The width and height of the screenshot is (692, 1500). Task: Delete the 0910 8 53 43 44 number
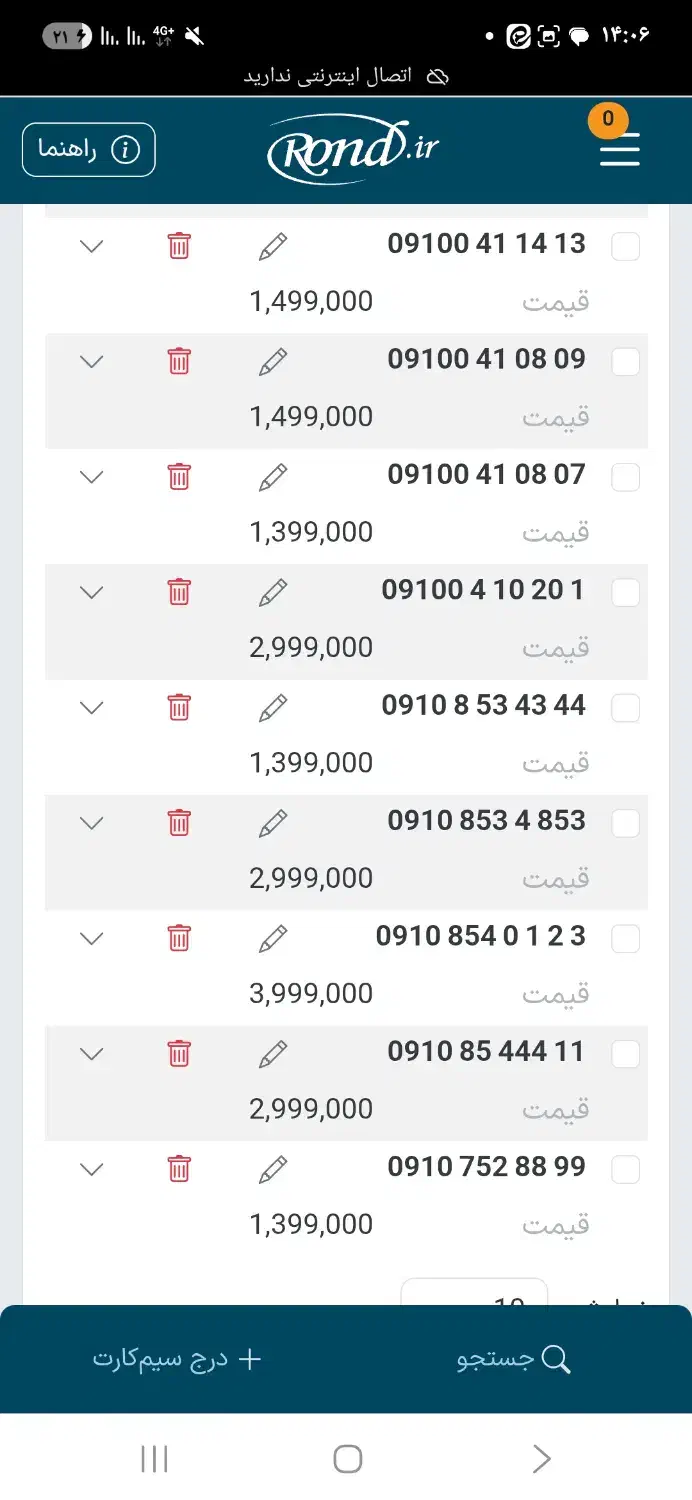[x=179, y=707]
